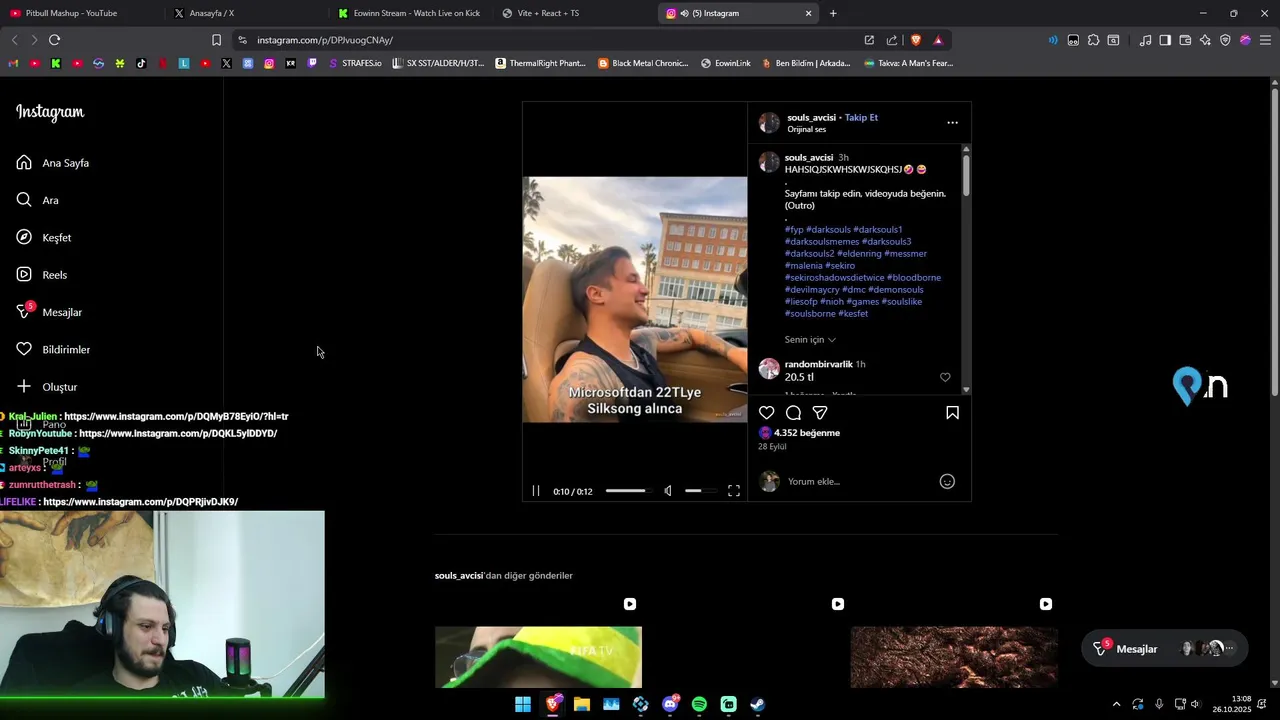Viewport: 1280px width, 720px height.
Task: Open EowinLink bookmark
Action: [x=726, y=63]
